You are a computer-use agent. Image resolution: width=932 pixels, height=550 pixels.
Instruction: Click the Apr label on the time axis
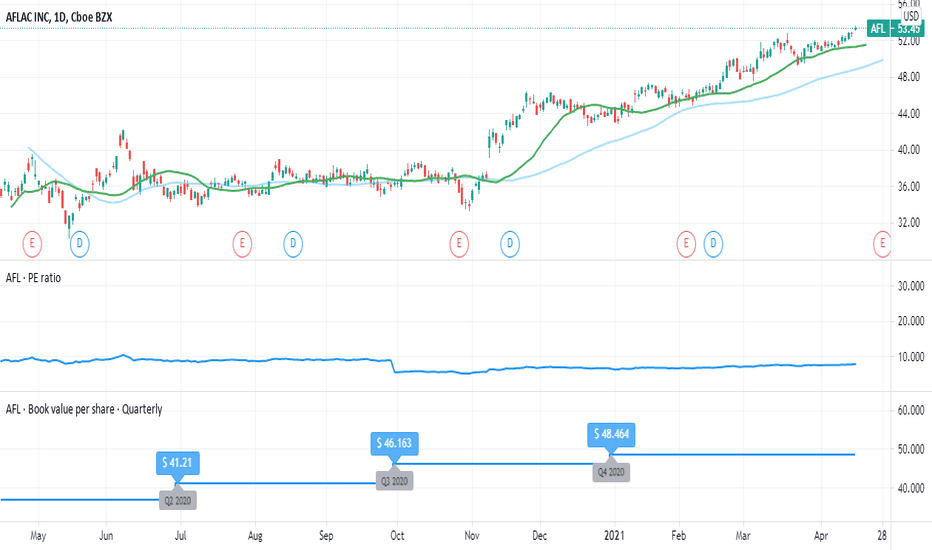[x=821, y=536]
